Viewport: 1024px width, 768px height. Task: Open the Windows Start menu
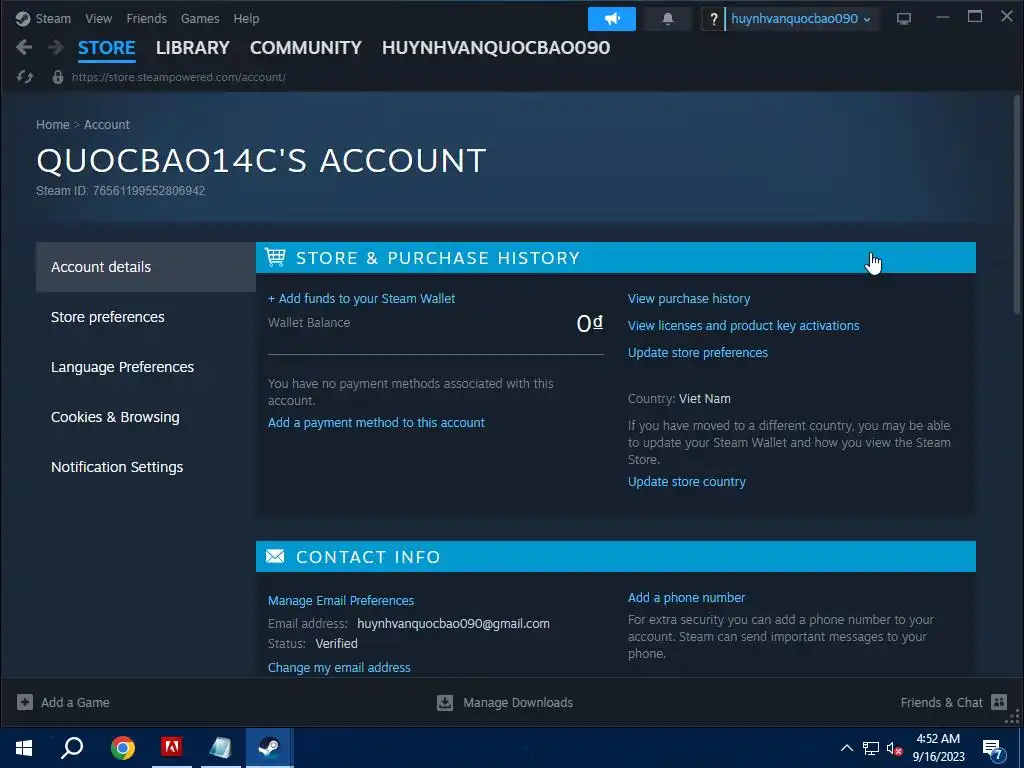click(24, 748)
